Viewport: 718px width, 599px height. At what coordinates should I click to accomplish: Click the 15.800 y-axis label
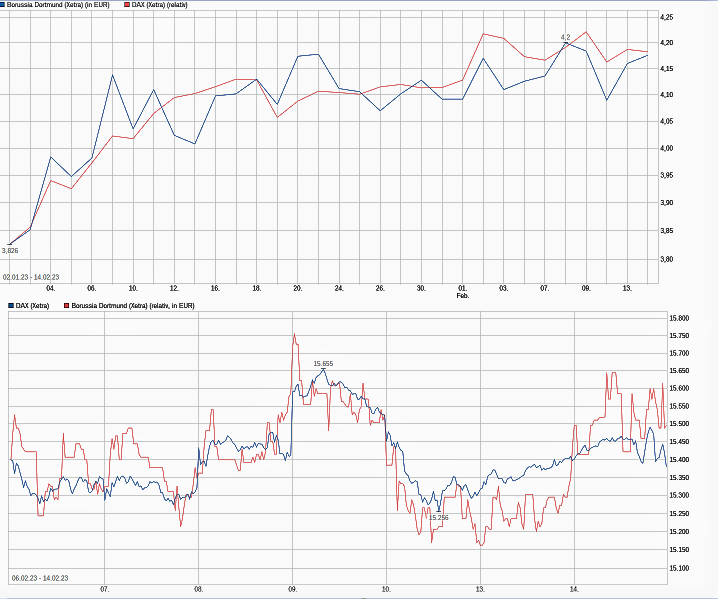tap(679, 318)
